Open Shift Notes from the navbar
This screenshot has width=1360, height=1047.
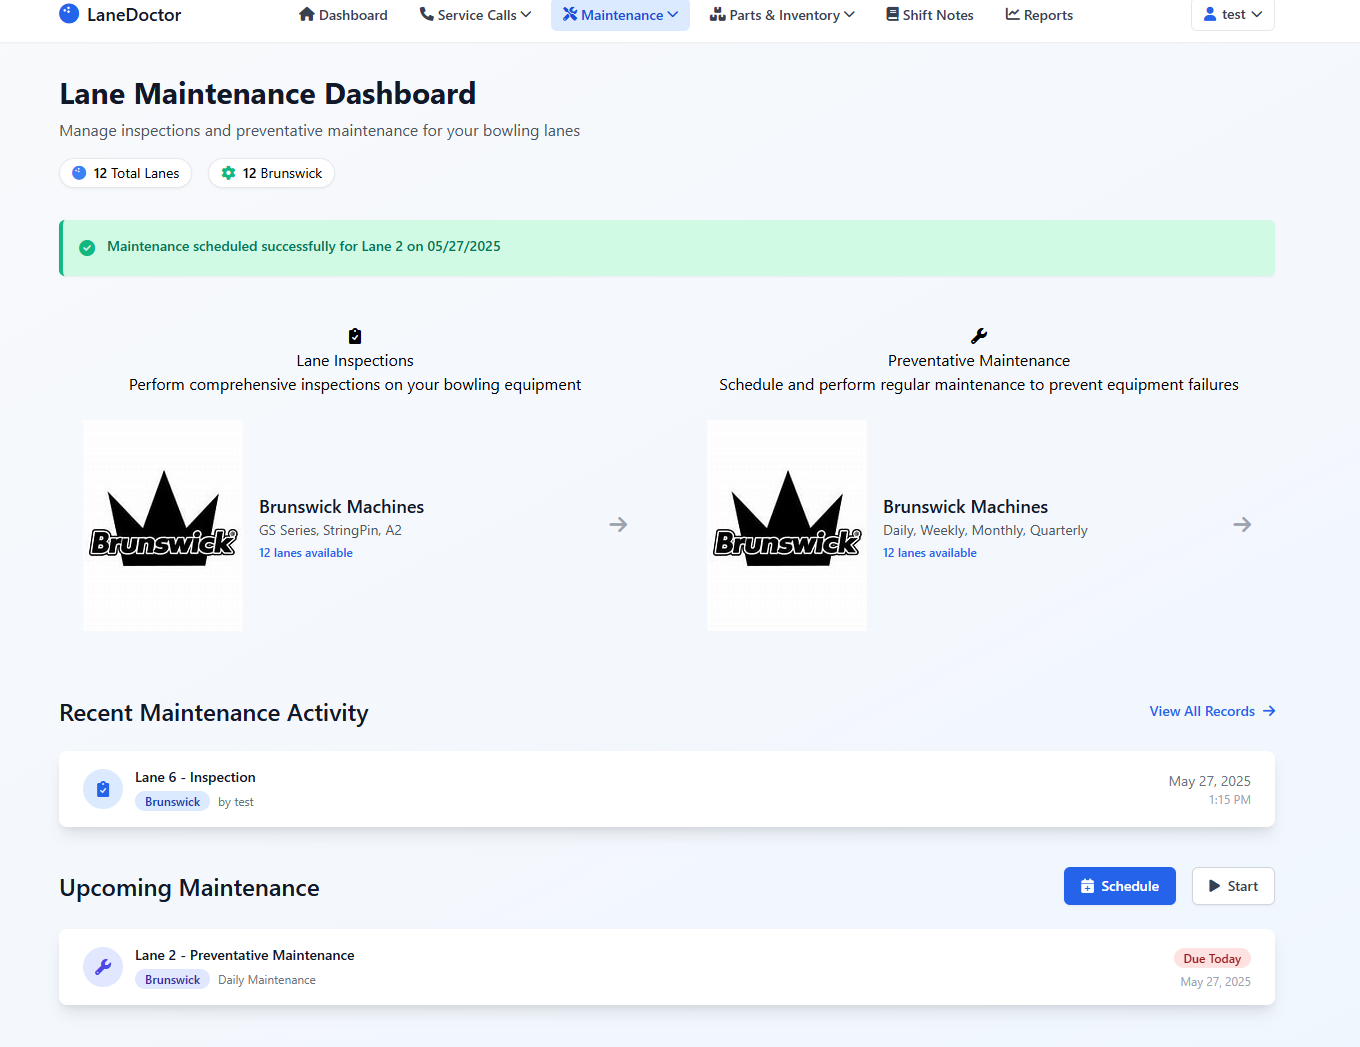(x=929, y=15)
